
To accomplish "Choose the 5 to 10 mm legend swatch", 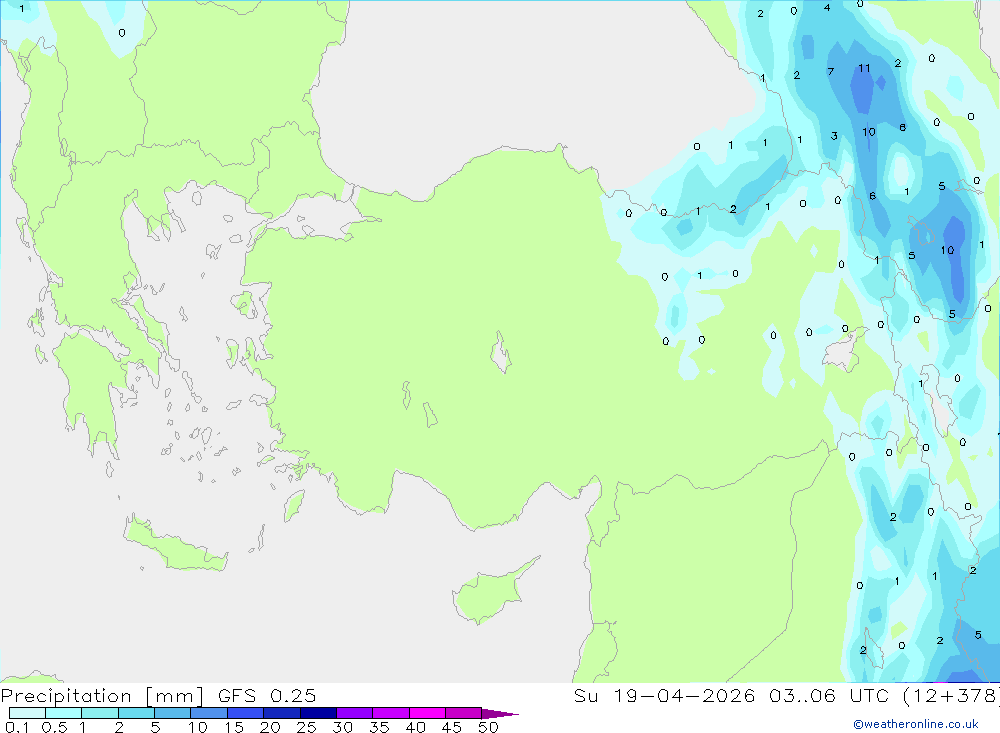I will point(172,713).
